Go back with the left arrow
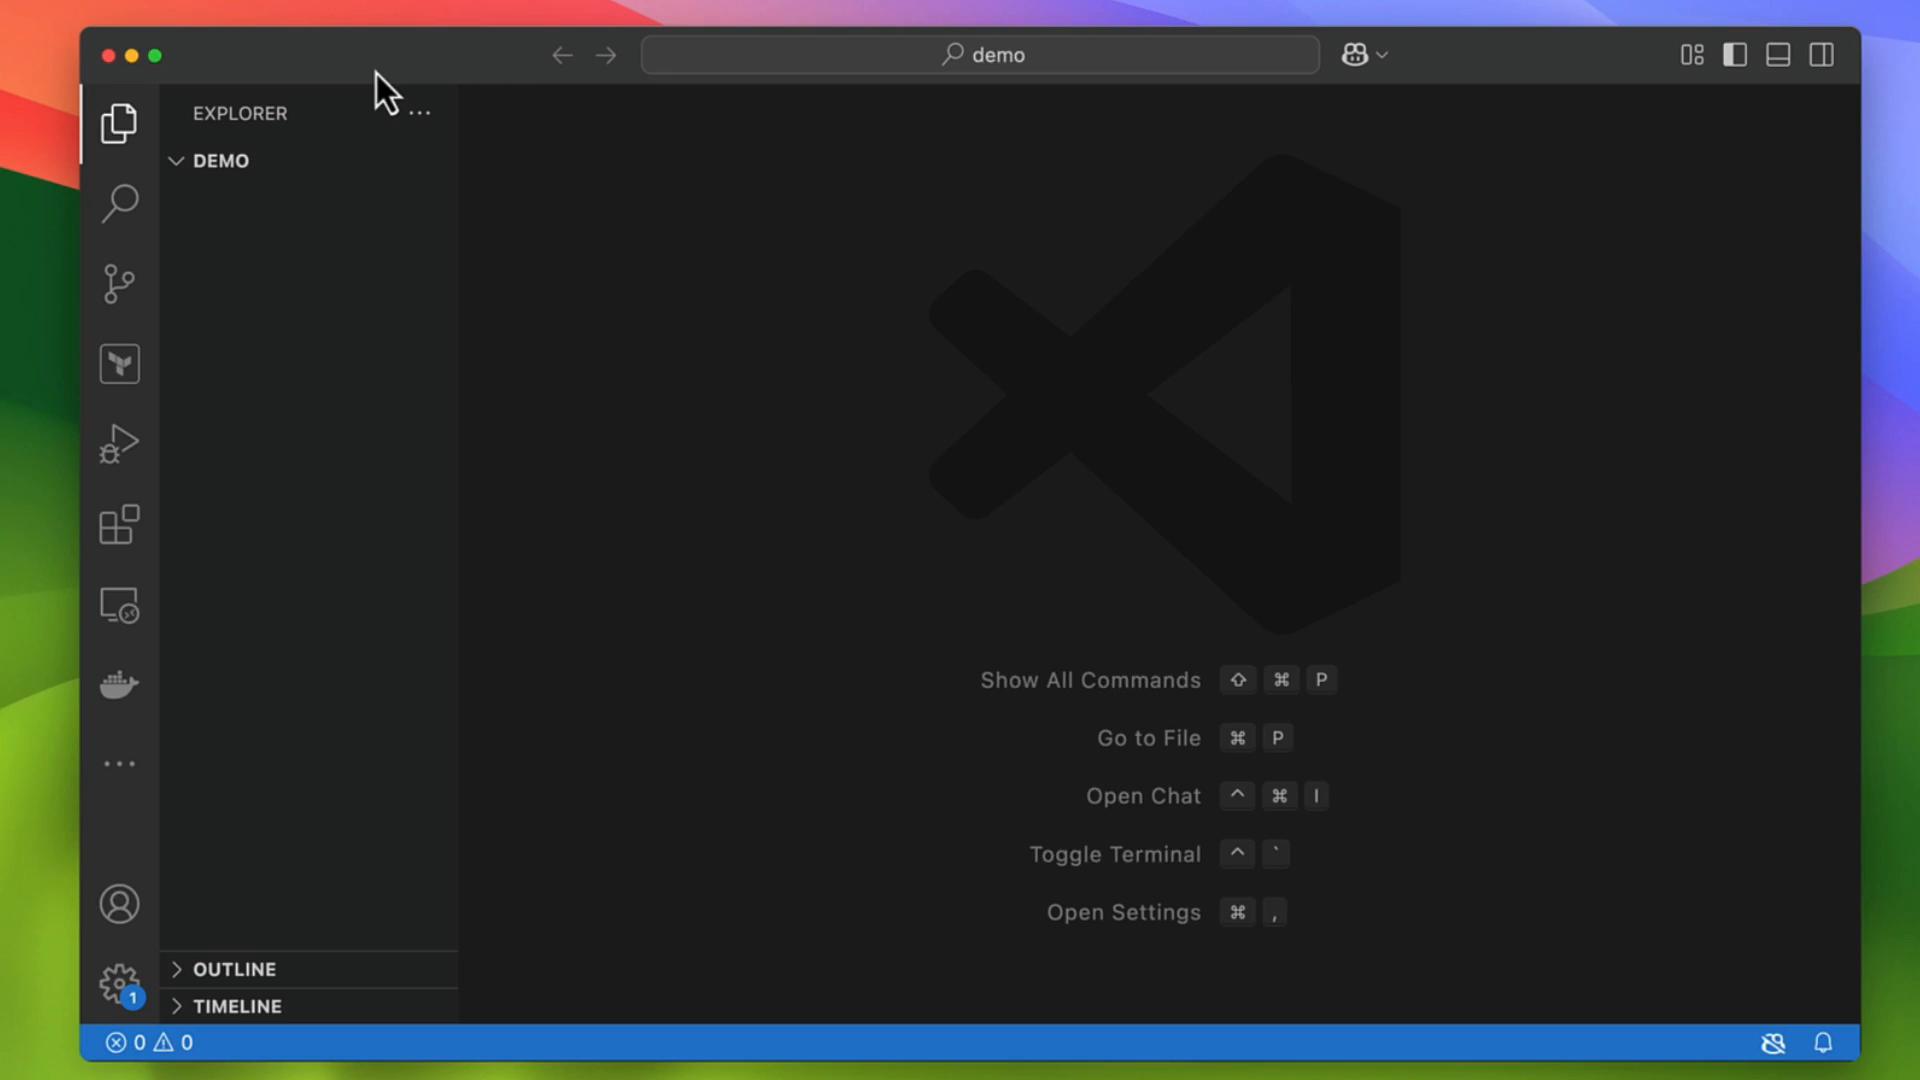The height and width of the screenshot is (1080, 1920). coord(562,55)
